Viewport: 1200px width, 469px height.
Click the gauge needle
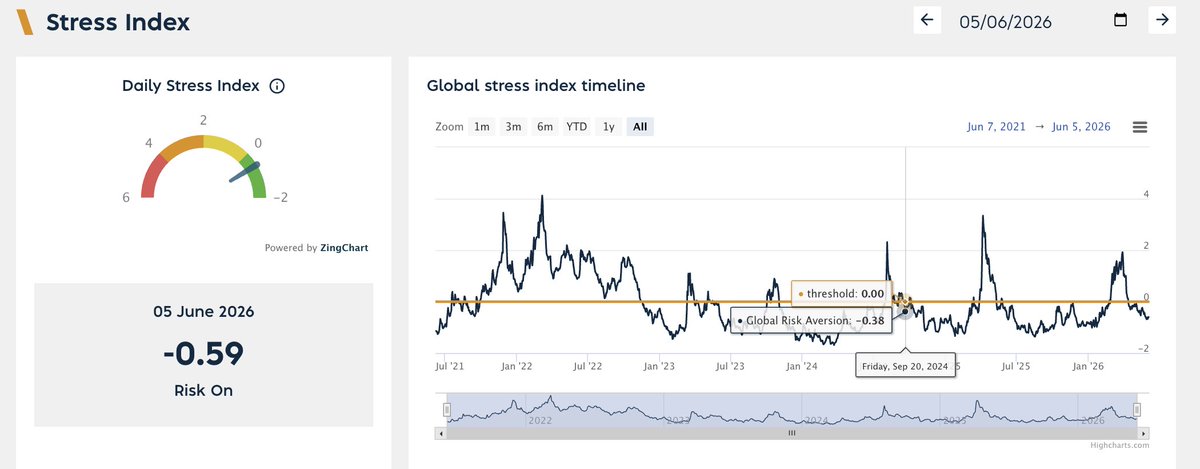(245, 172)
